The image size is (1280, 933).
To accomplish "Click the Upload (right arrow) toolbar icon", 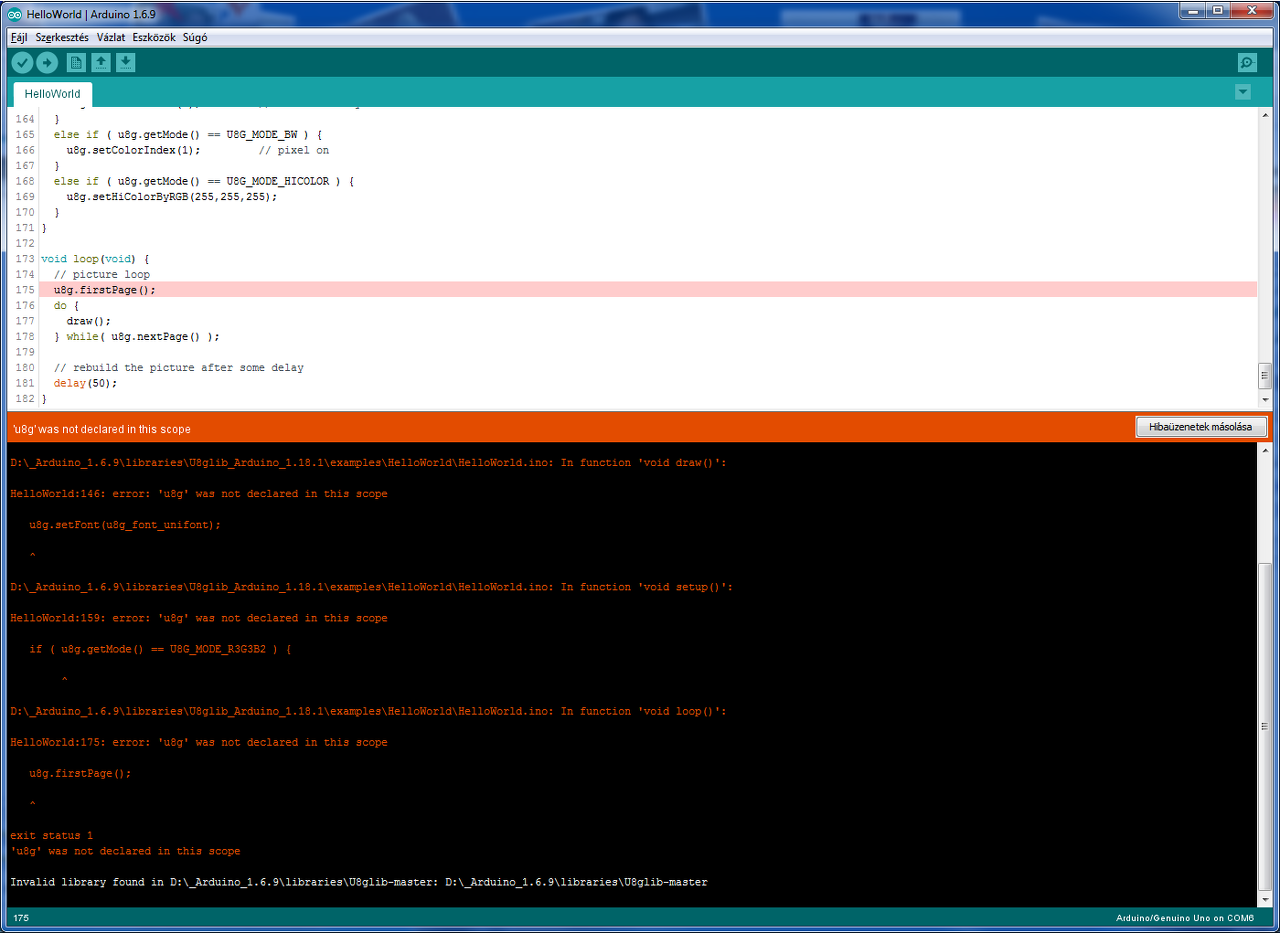I will (x=47, y=63).
